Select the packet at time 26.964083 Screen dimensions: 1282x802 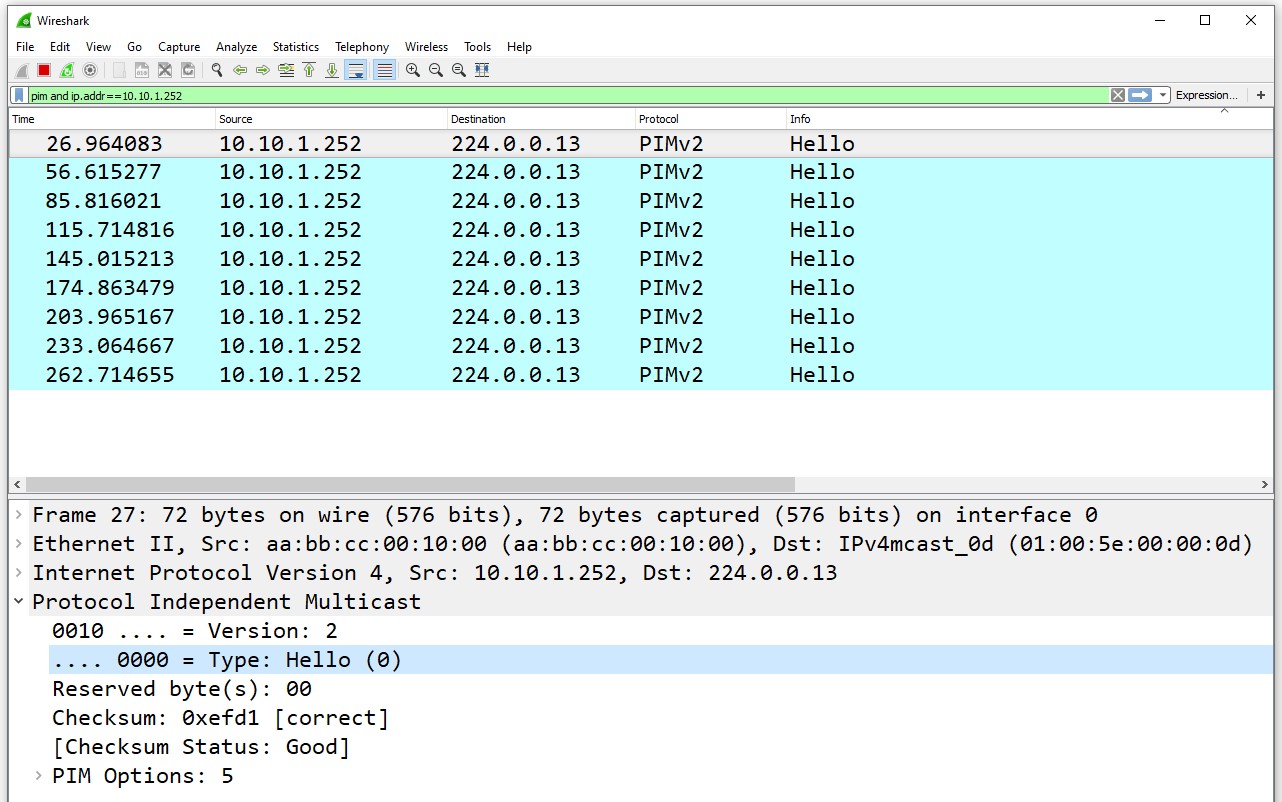click(641, 143)
